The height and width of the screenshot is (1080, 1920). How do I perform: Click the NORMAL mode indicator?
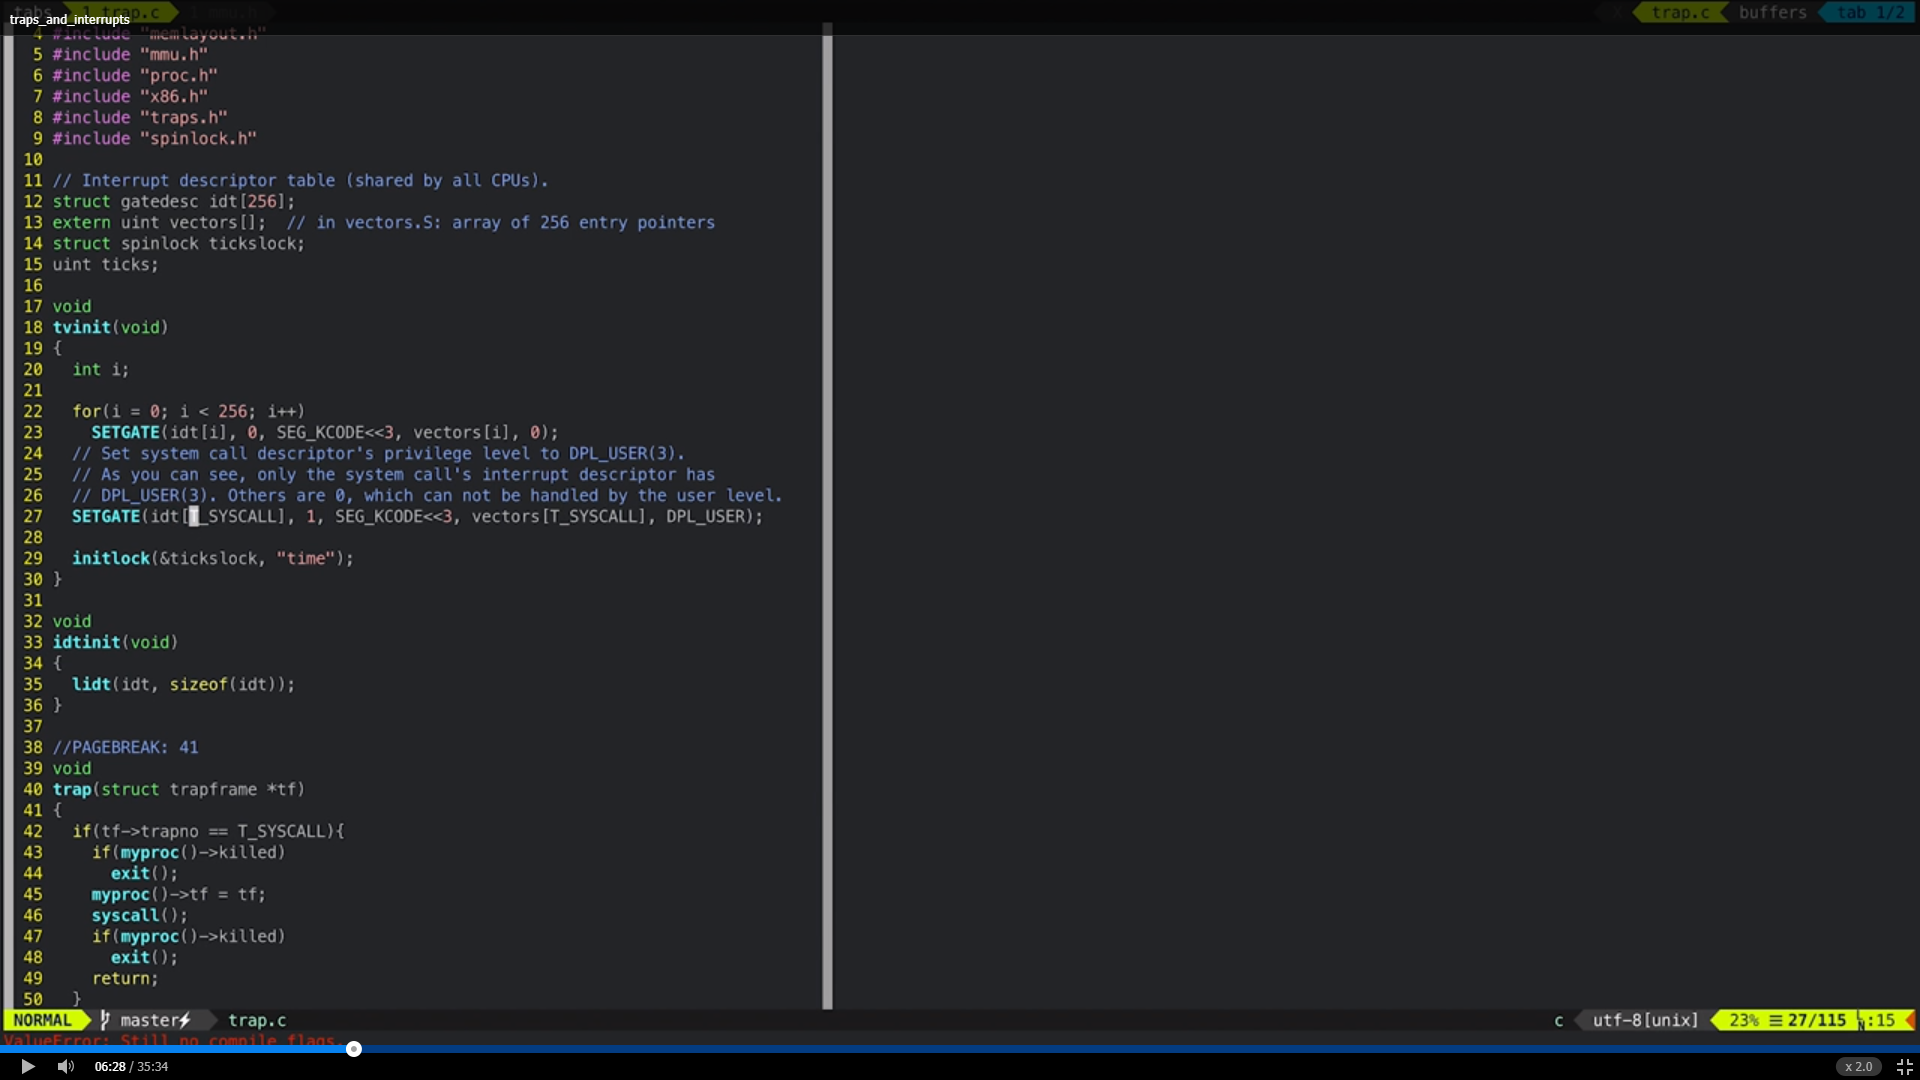tap(42, 1020)
